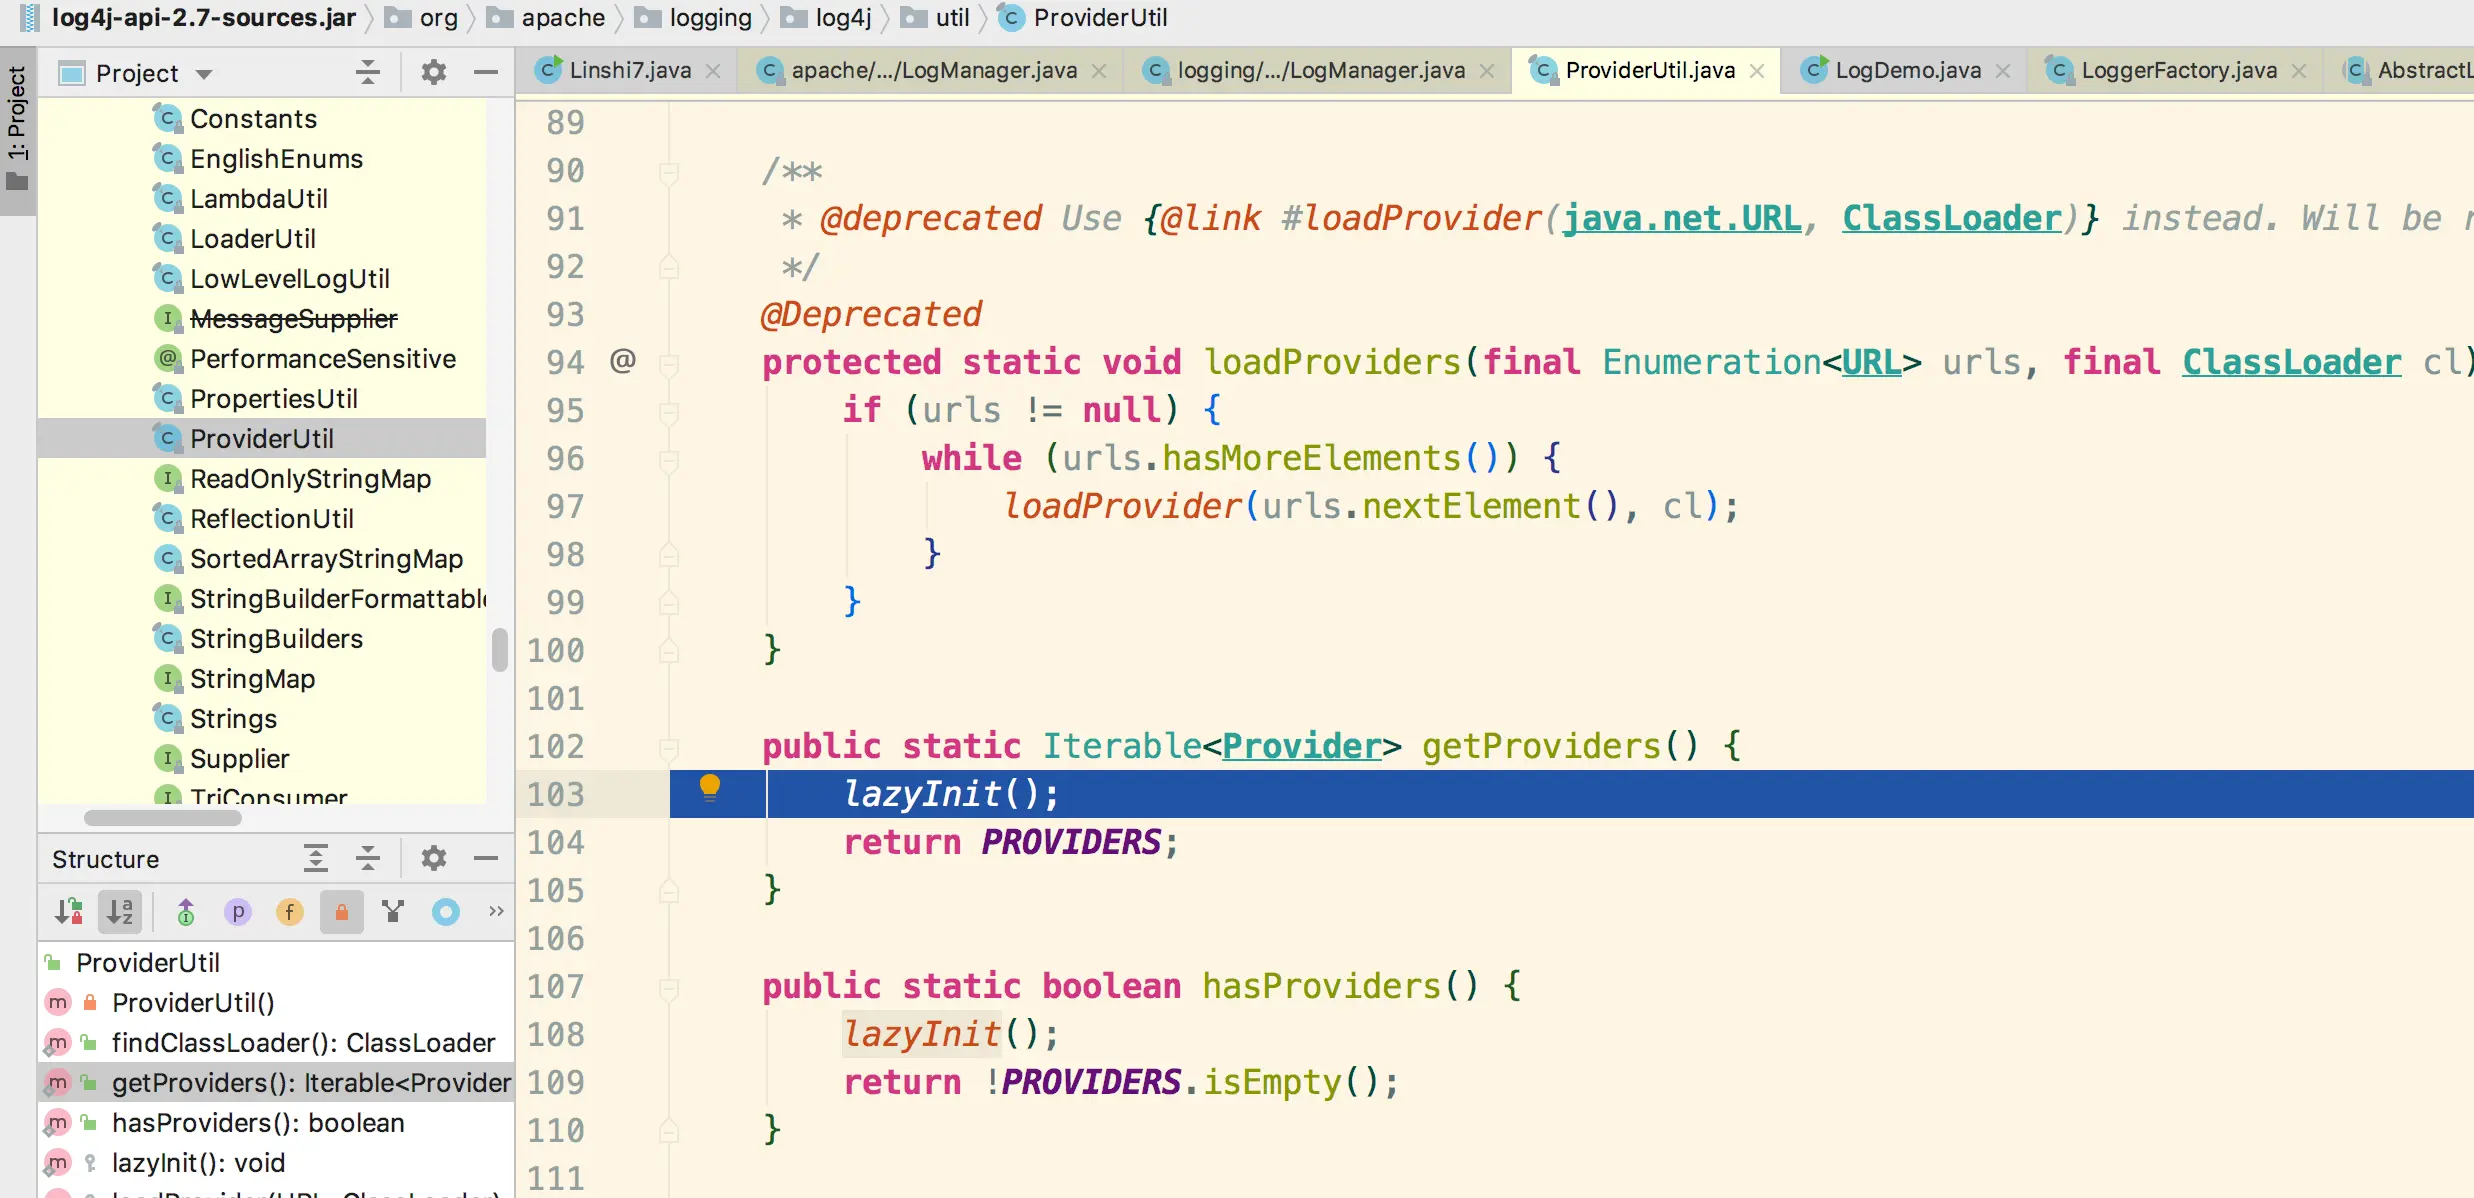2474x1198 pixels.
Task: Collapse the hasProviders method fold marker
Action: (669, 986)
